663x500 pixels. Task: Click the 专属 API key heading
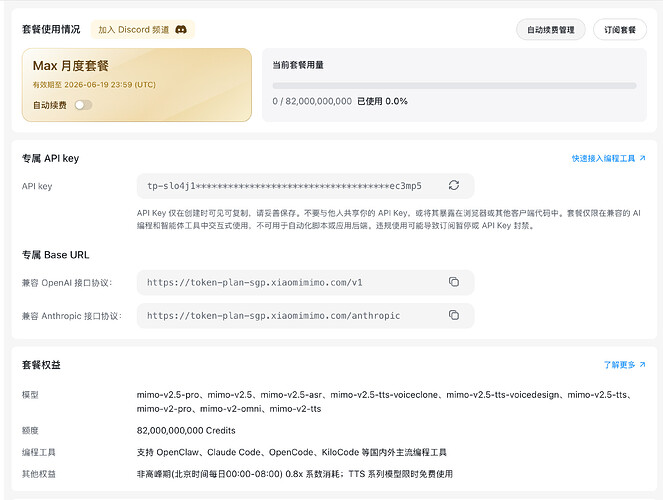tap(50, 158)
